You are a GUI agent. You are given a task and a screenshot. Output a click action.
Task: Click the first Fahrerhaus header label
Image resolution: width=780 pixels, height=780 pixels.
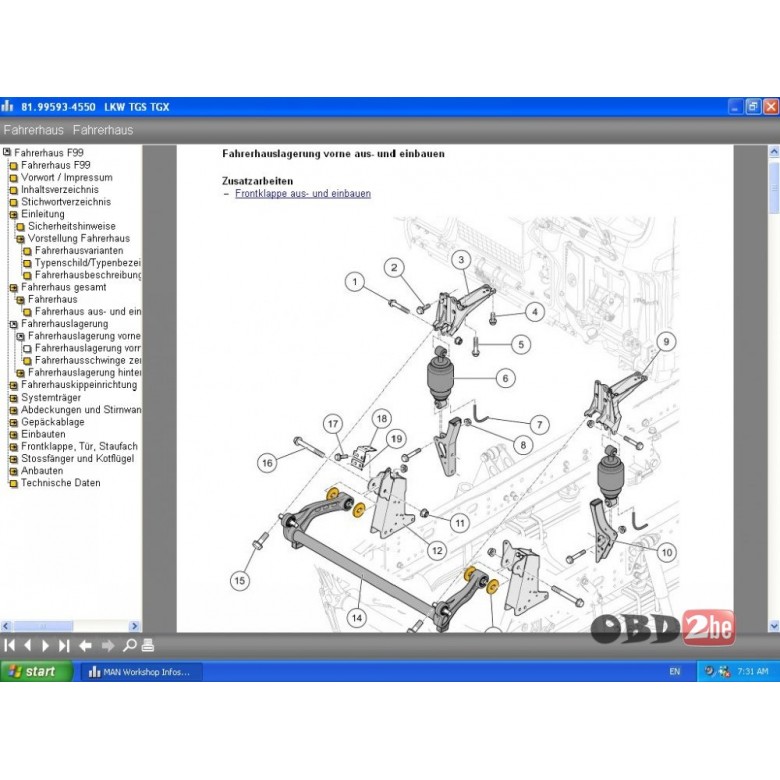33,130
